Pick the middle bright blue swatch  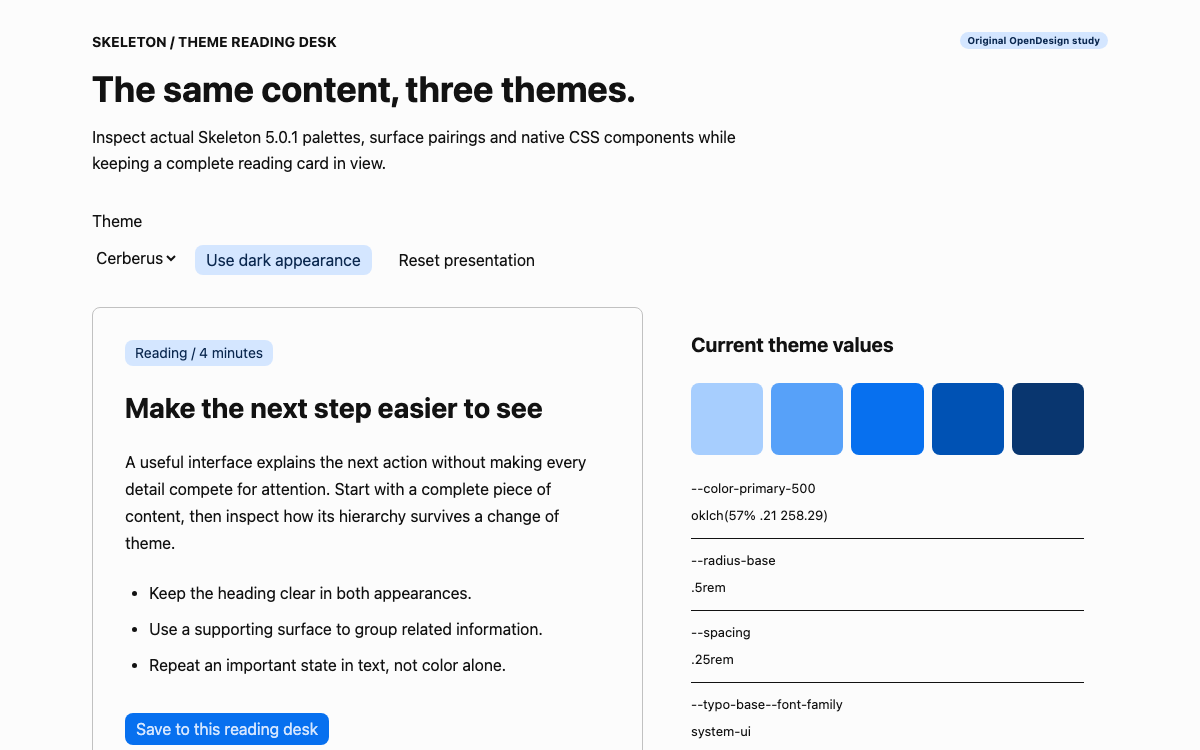click(887, 419)
